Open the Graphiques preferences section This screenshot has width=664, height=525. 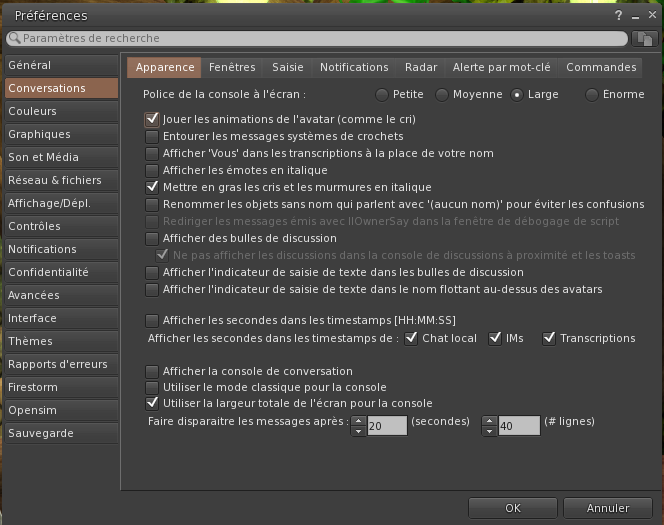(40, 134)
